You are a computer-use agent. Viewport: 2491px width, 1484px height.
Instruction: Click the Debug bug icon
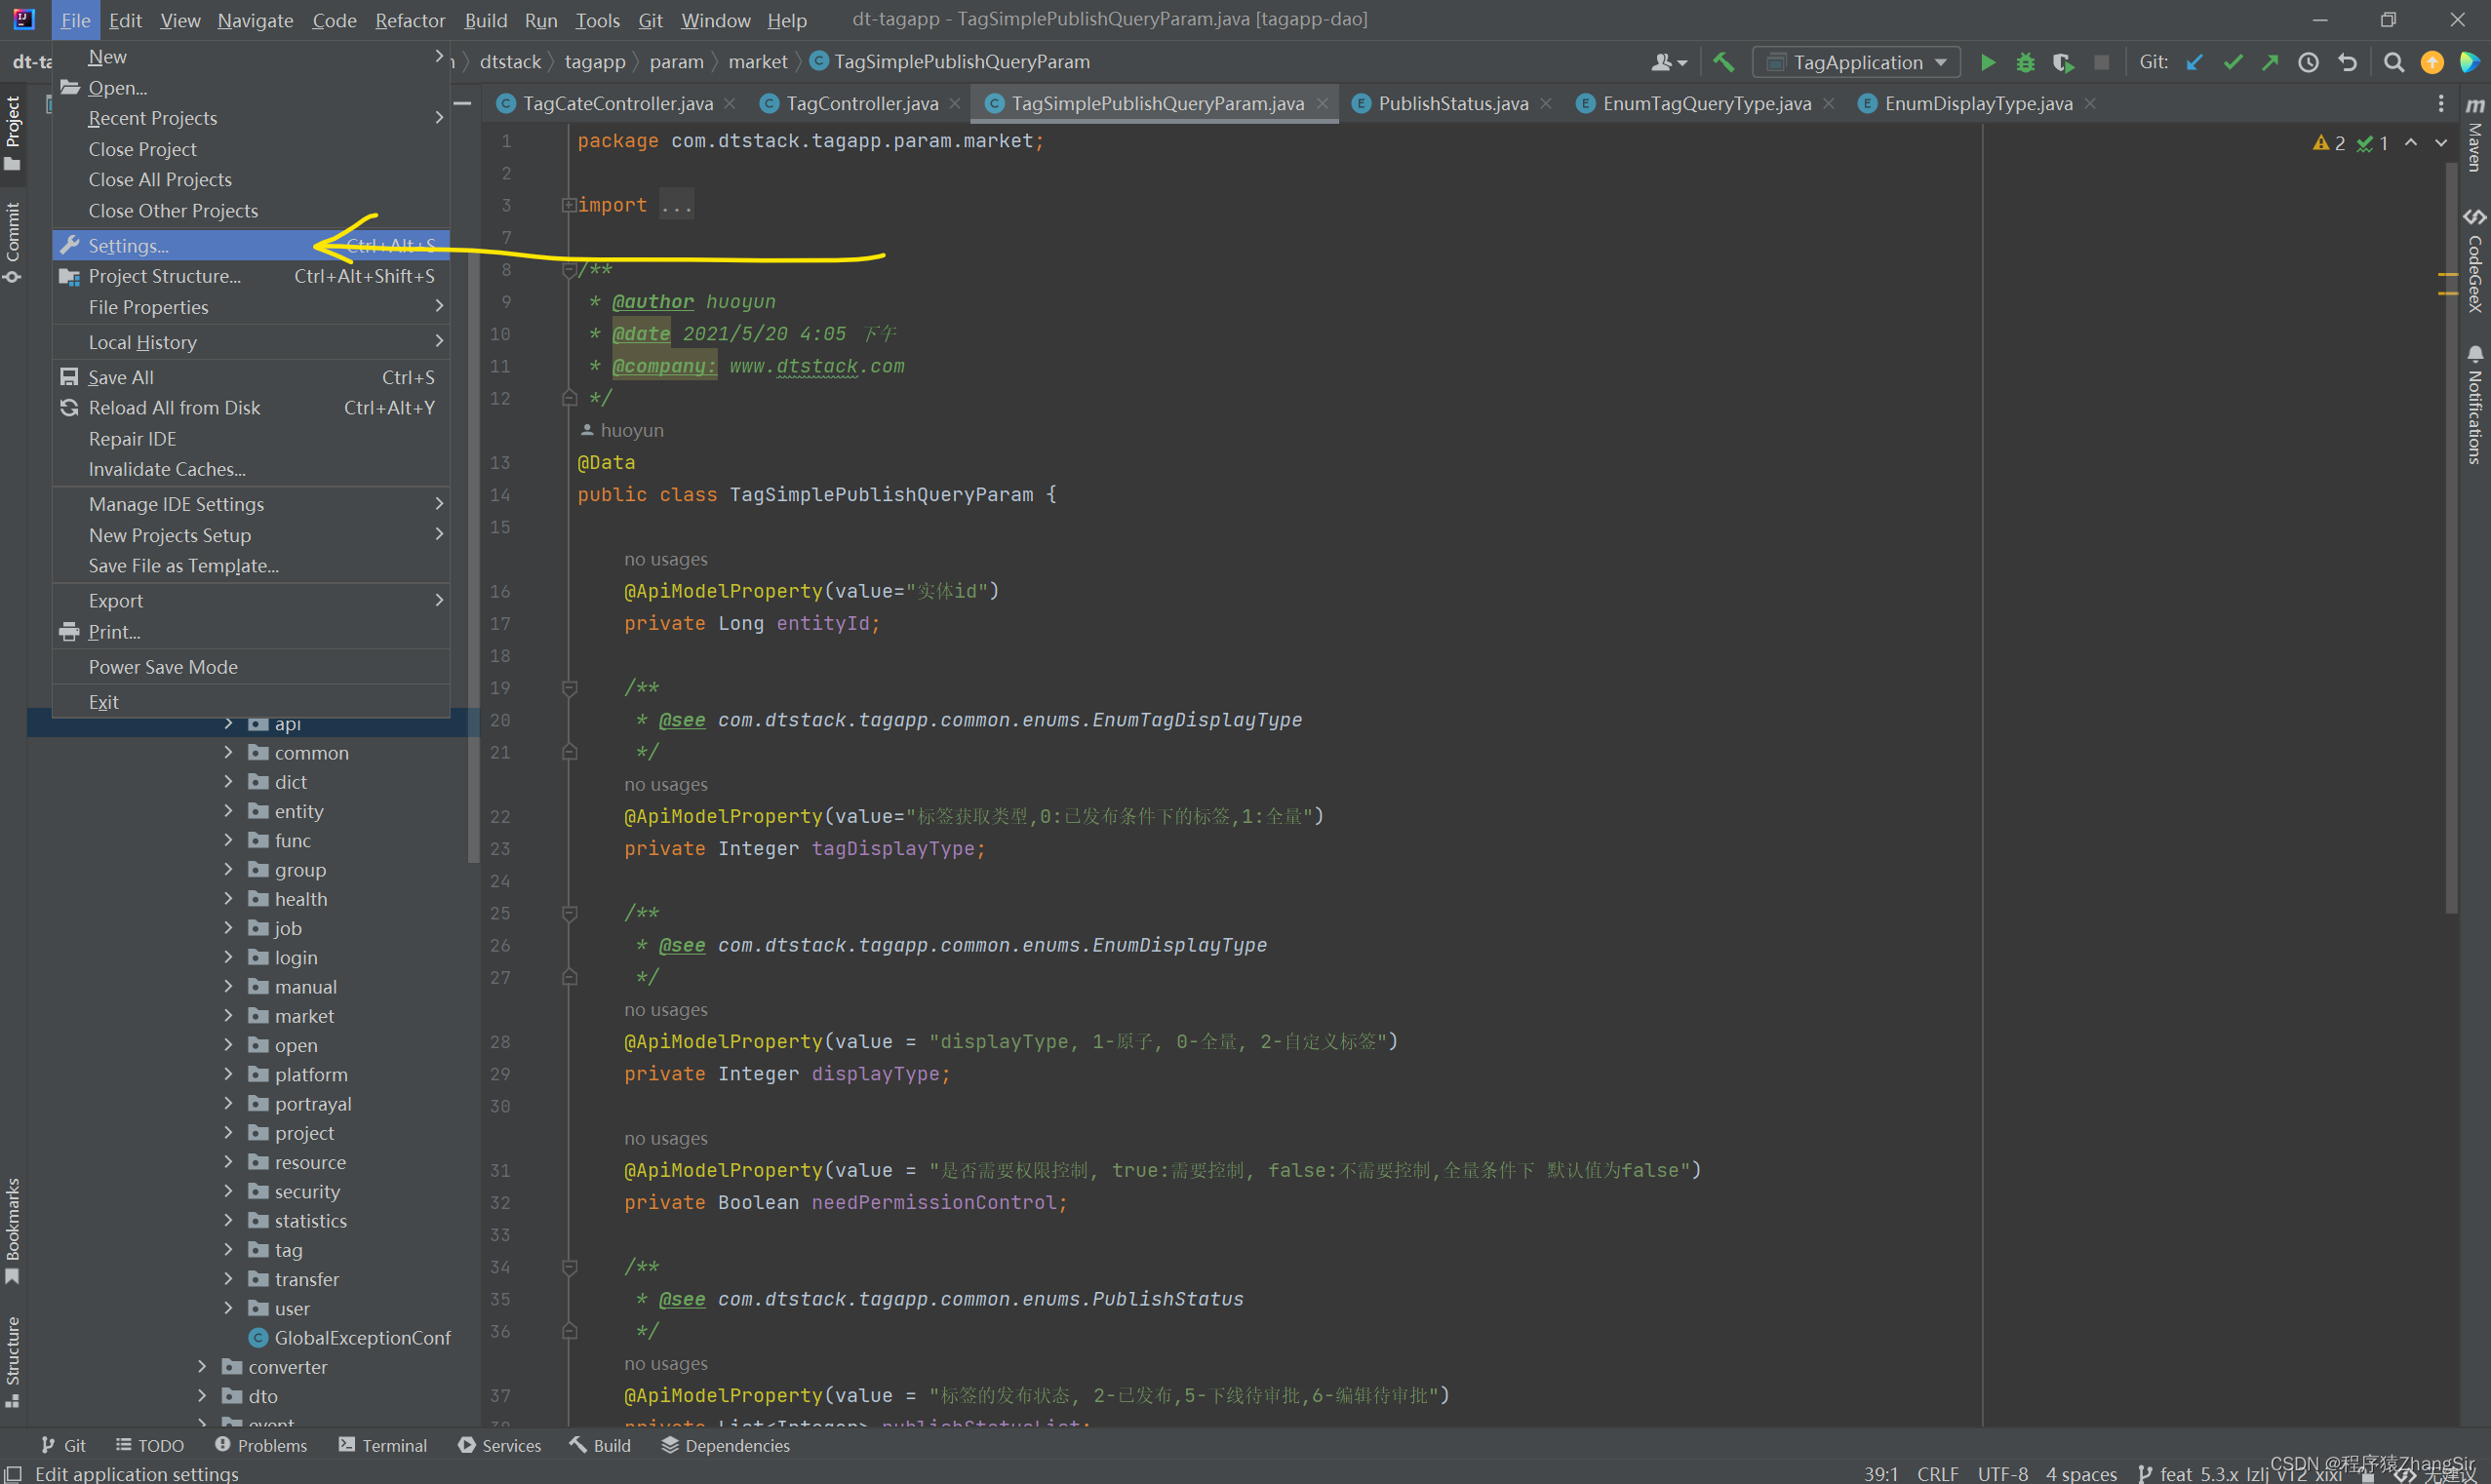pyautogui.click(x=2025, y=62)
